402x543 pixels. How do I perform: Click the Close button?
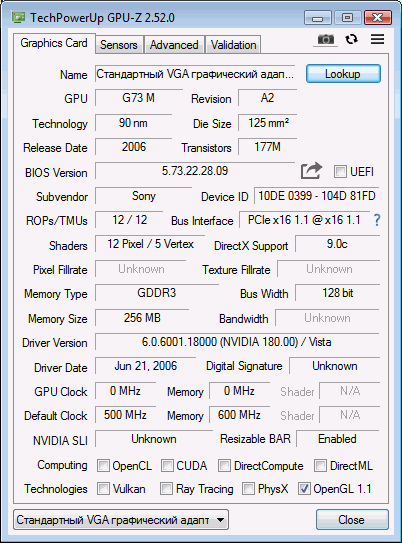click(352, 520)
